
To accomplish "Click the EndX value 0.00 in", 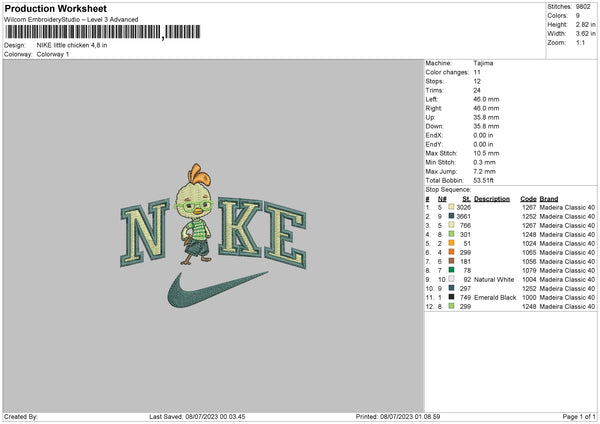I will 483,135.
